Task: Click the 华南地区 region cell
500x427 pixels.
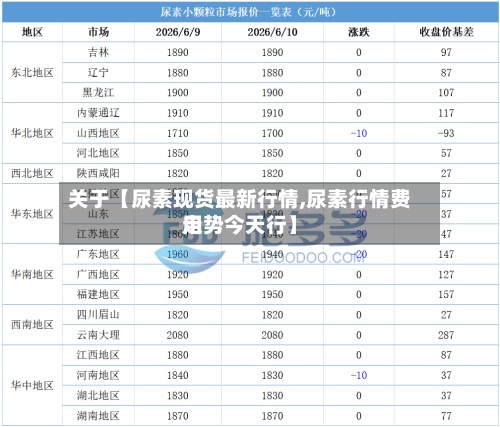Action: pyautogui.click(x=32, y=274)
